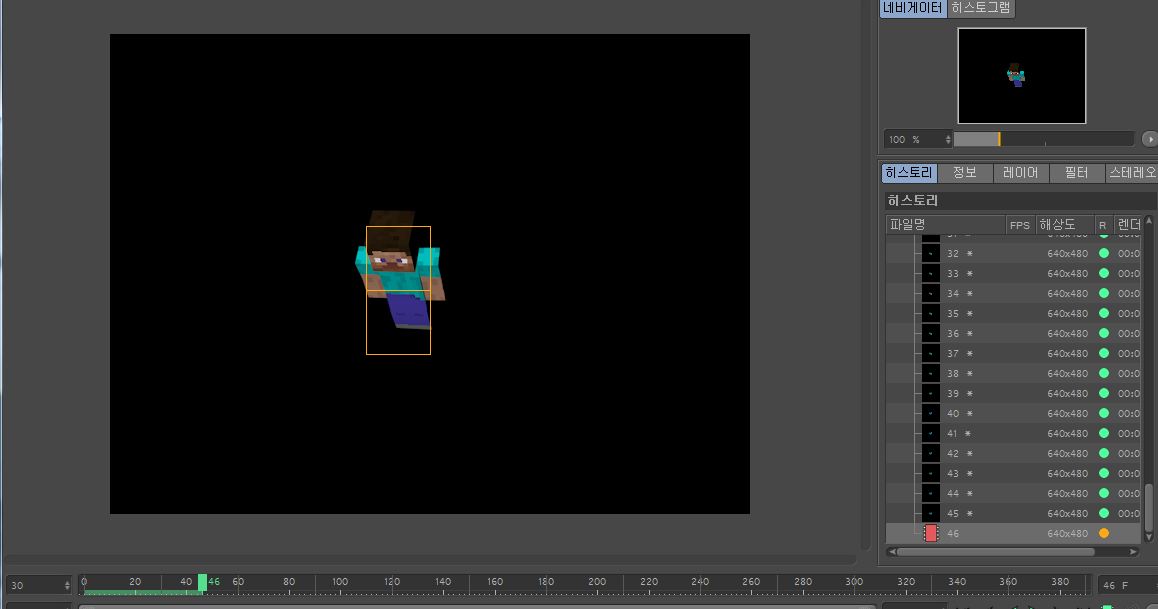Click the 640x480 resolution on row 46
Image resolution: width=1158 pixels, height=609 pixels.
click(x=1067, y=533)
